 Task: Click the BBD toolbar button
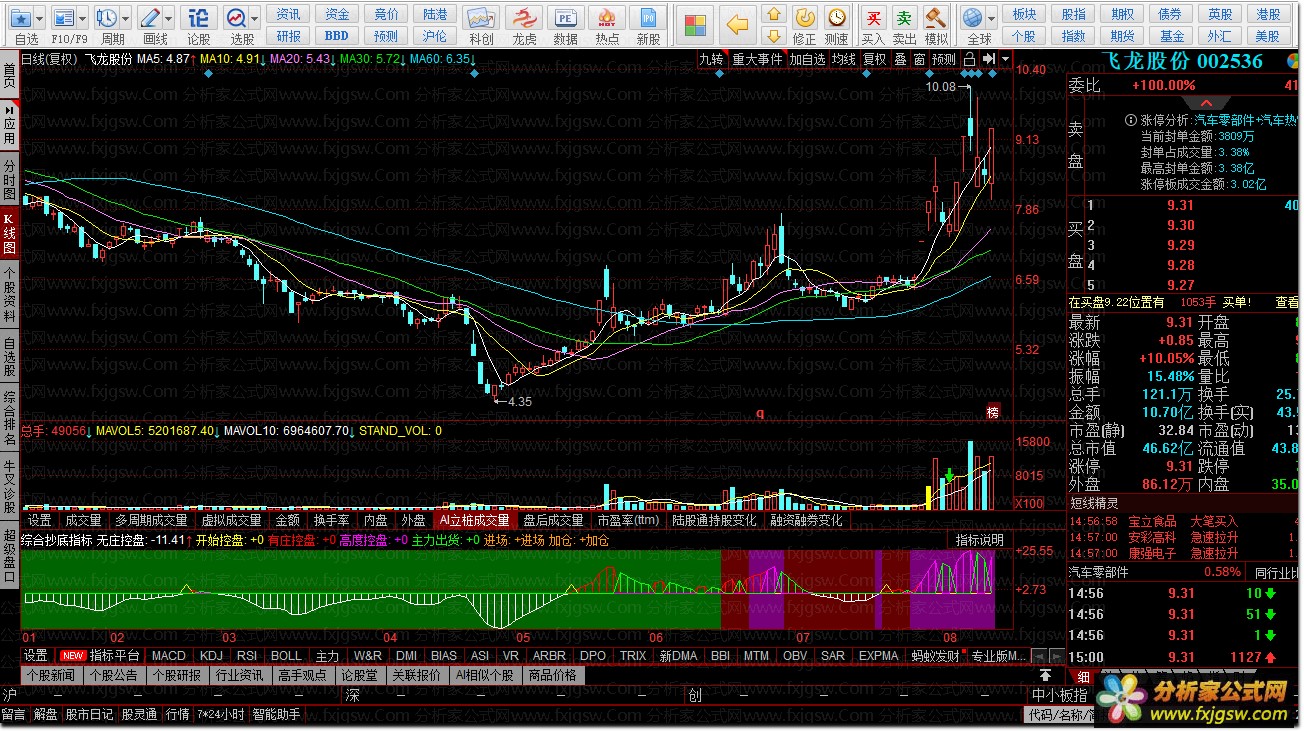pos(337,36)
